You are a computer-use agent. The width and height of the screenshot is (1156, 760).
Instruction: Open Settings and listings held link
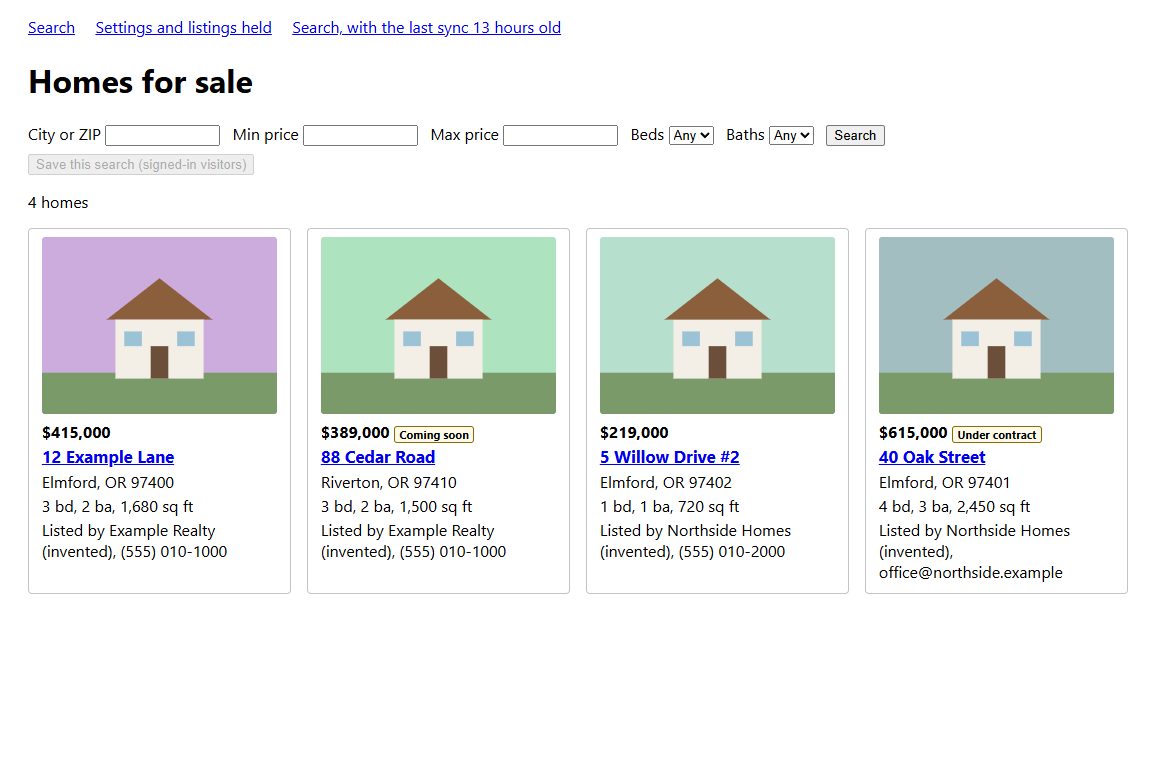[x=184, y=28]
